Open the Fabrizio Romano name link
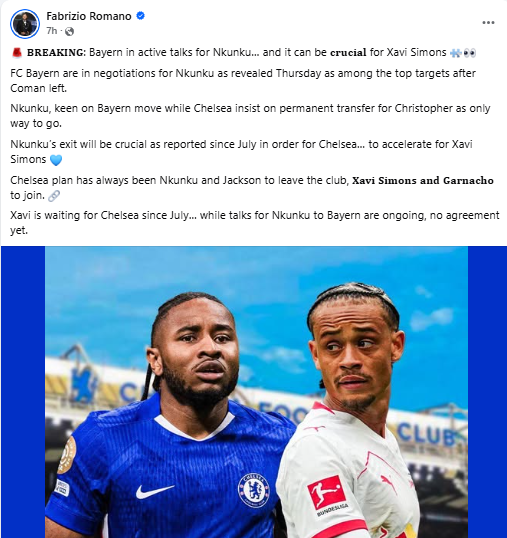 pyautogui.click(x=89, y=16)
